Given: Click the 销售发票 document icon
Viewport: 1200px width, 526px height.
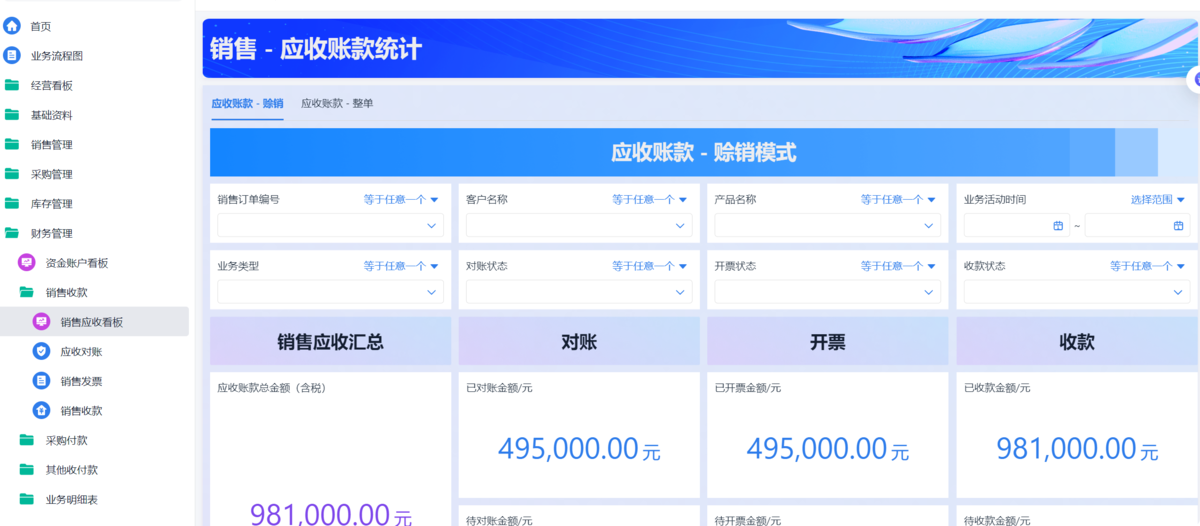Looking at the screenshot, I should (41, 381).
